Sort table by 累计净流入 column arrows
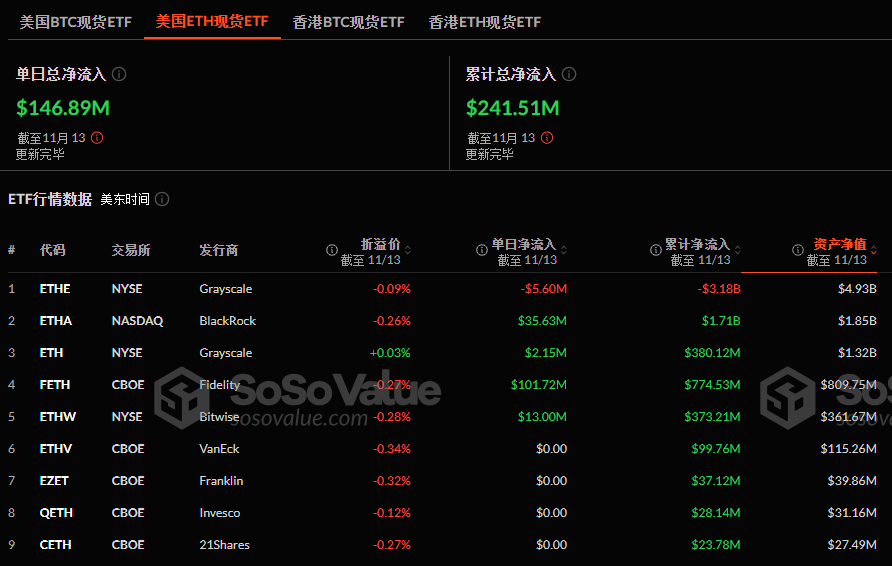892x566 pixels. click(x=736, y=250)
